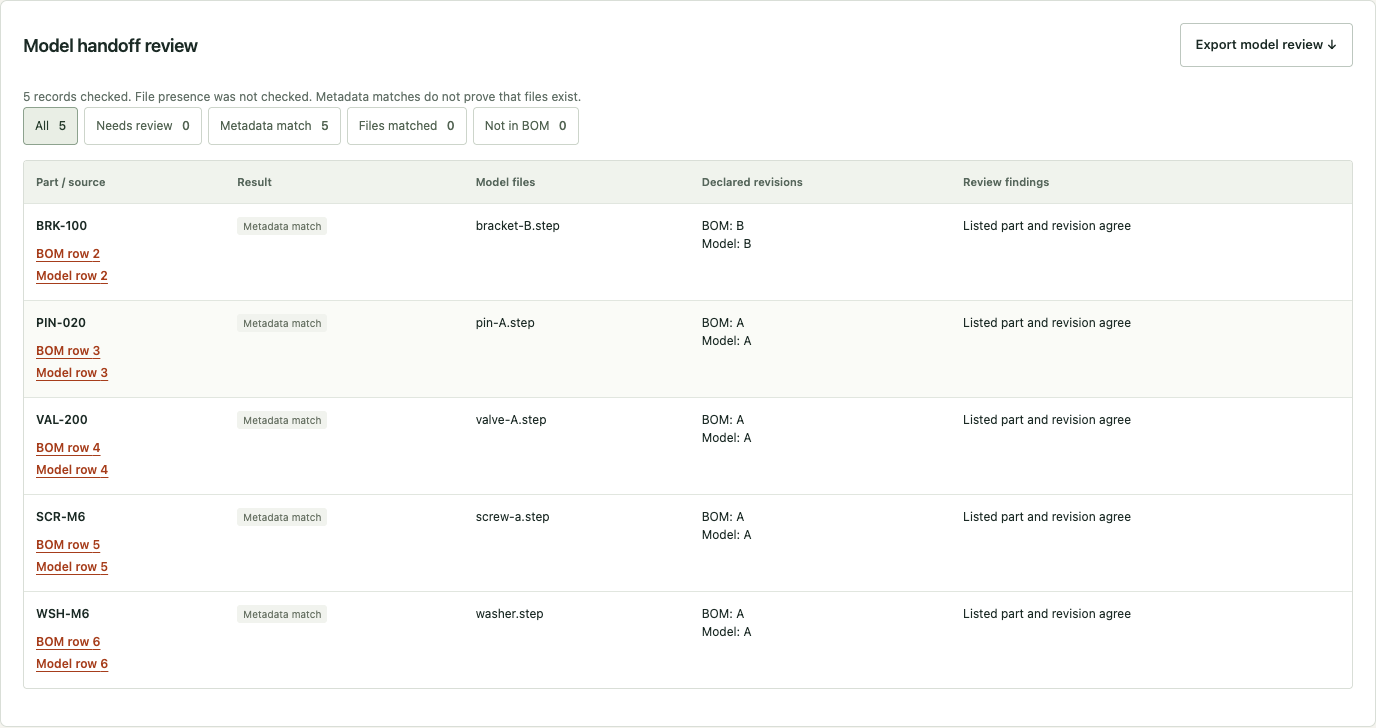This screenshot has height=728, width=1376.
Task: Click part name BRK-100
Action: [x=62, y=226]
